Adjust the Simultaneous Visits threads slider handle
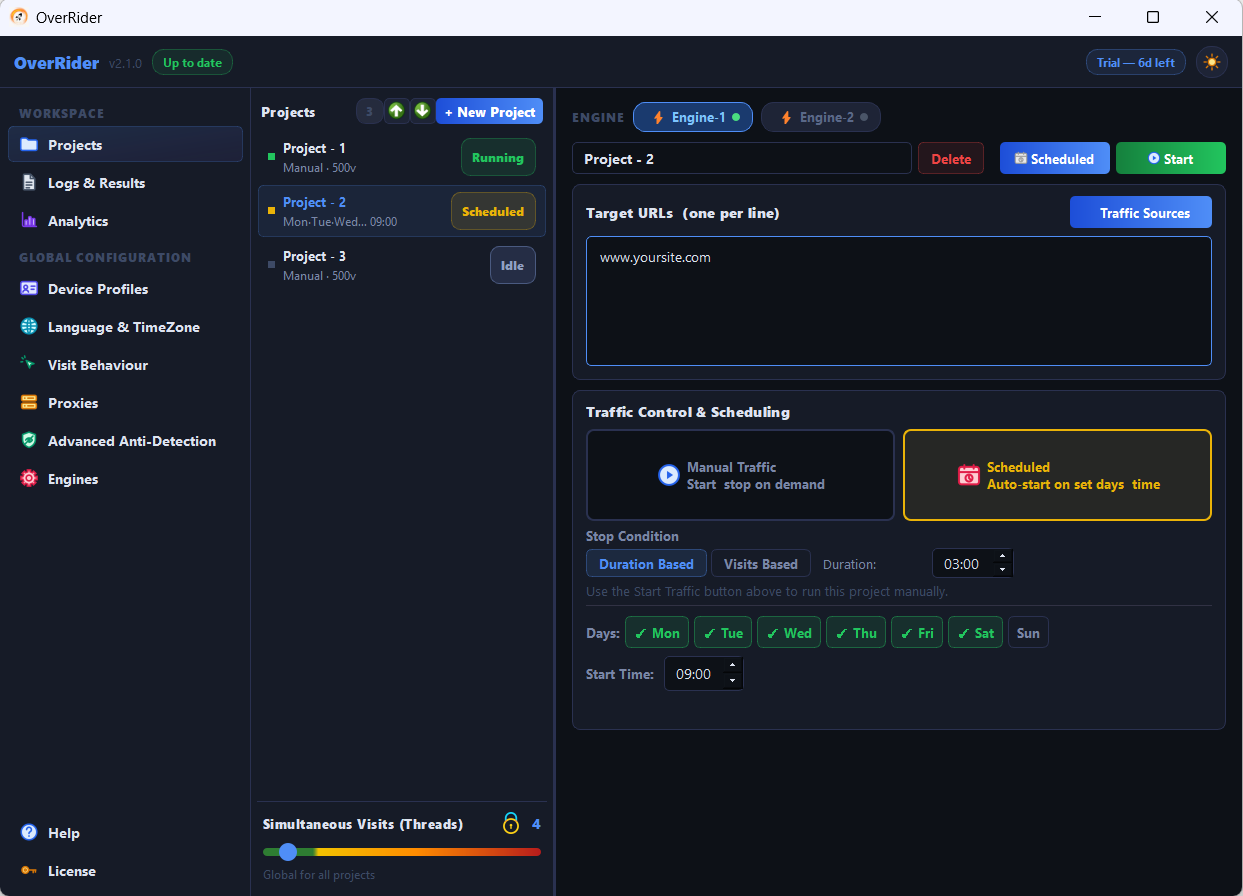This screenshot has height=896, width=1243. coord(288,852)
